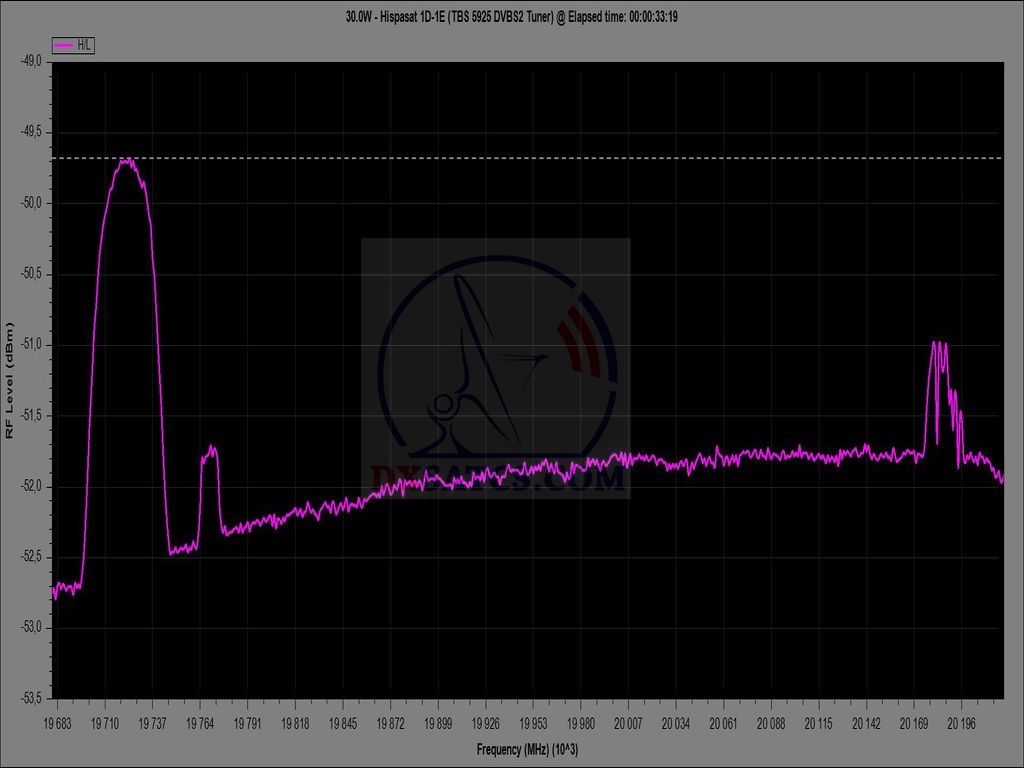Click the top of the tallest signal peak
1024x768 pixels.
pos(127,161)
